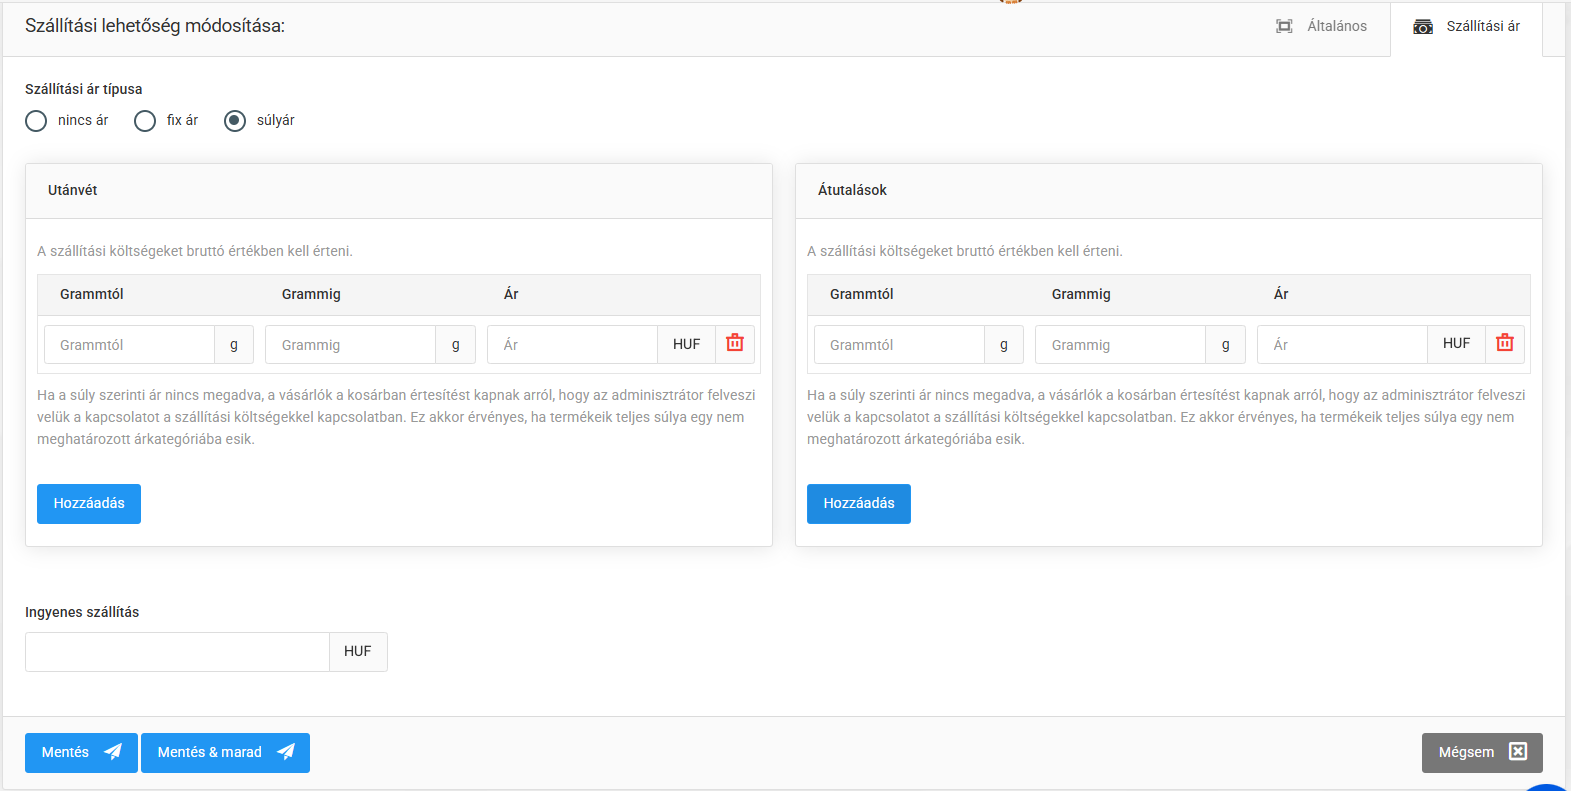Click the paper plane icon on Mentés & marad

[286, 752]
